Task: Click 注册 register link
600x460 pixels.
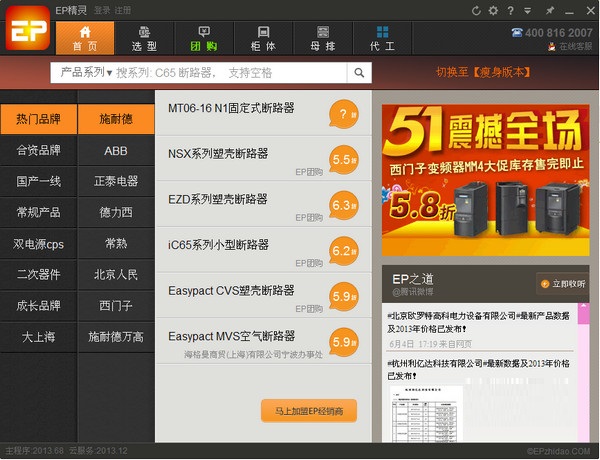Action: point(122,10)
